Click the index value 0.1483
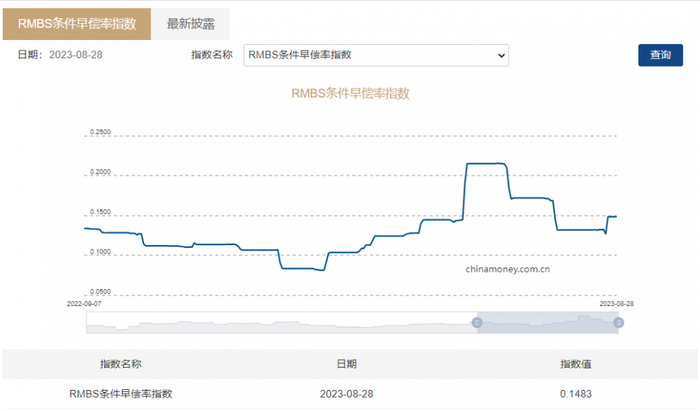The height and width of the screenshot is (411, 700). [x=576, y=394]
